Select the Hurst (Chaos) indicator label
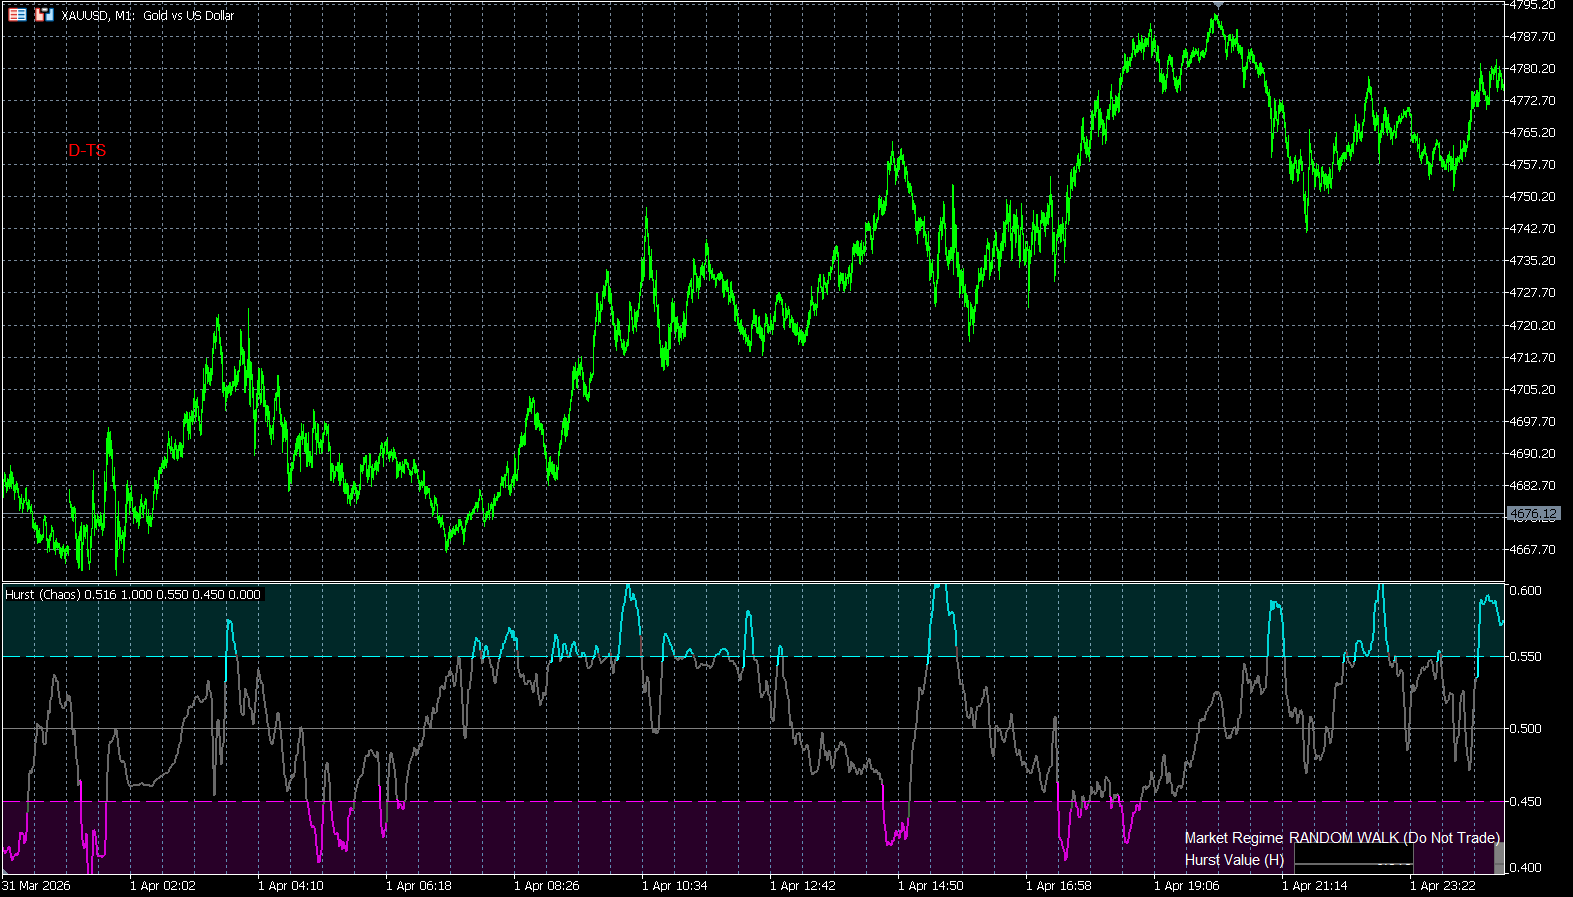This screenshot has height=897, width=1573. coord(132,594)
